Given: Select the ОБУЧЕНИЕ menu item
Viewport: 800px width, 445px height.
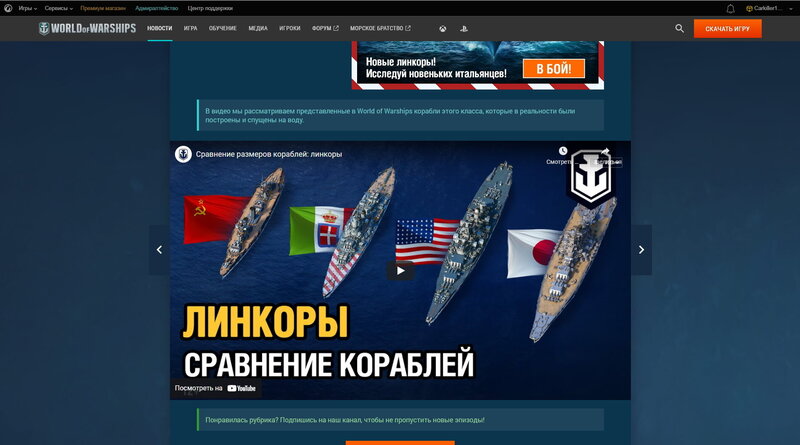Looking at the screenshot, I should pyautogui.click(x=222, y=29).
